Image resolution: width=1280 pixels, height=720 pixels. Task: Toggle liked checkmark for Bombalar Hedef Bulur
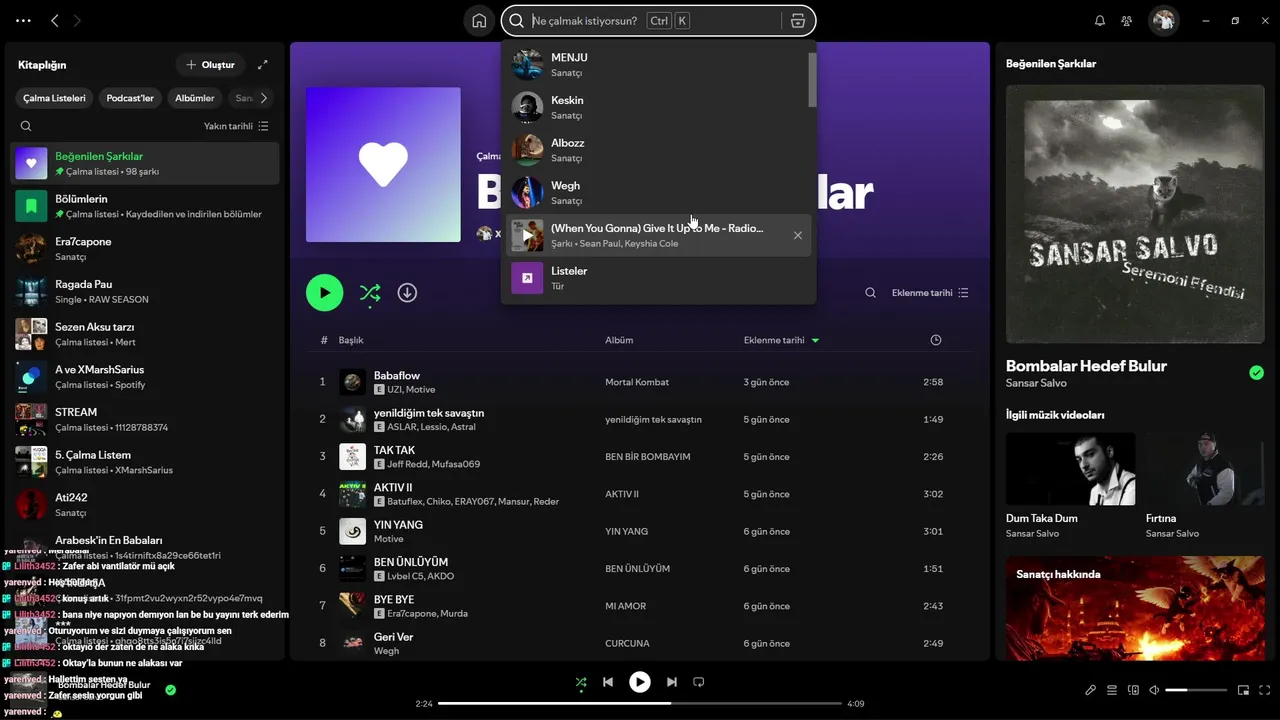click(1256, 373)
